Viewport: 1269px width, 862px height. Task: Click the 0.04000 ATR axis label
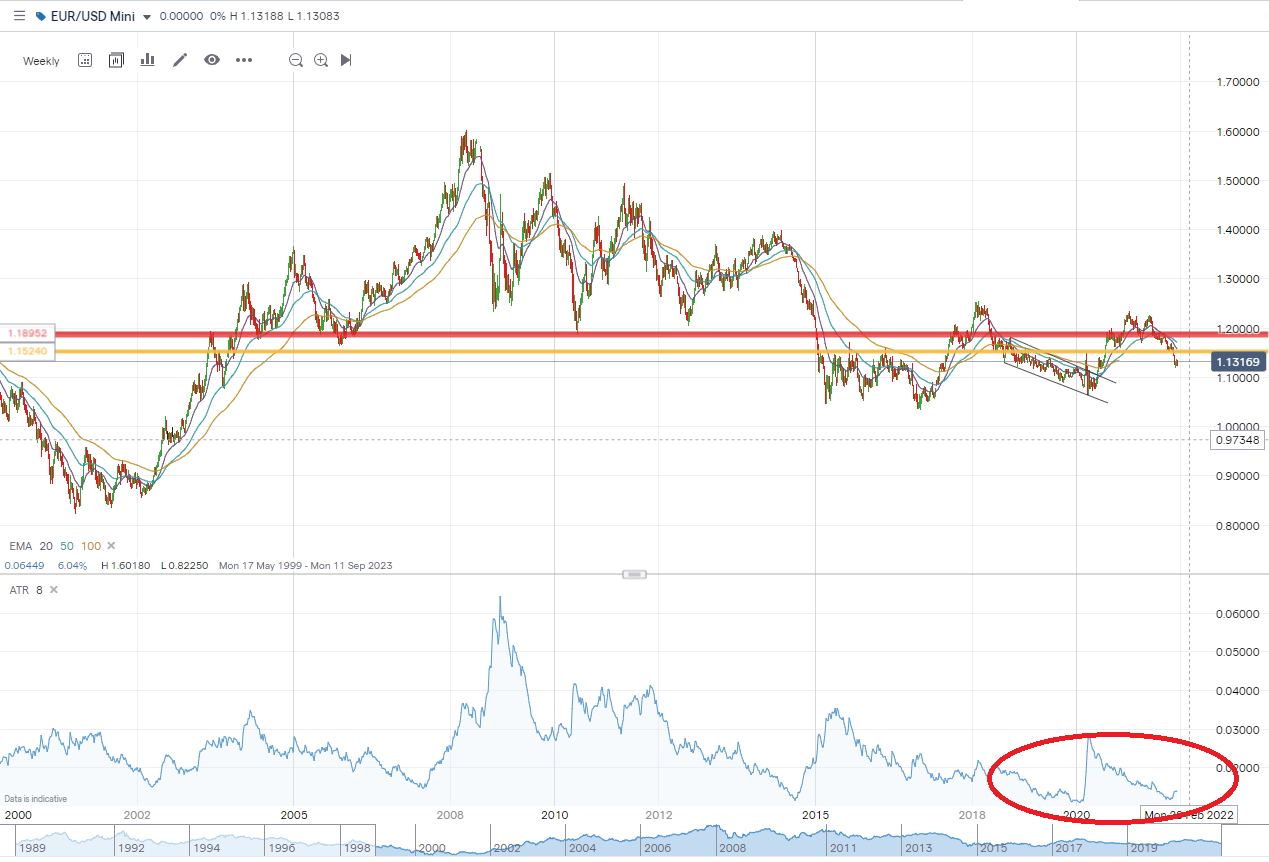click(1236, 691)
